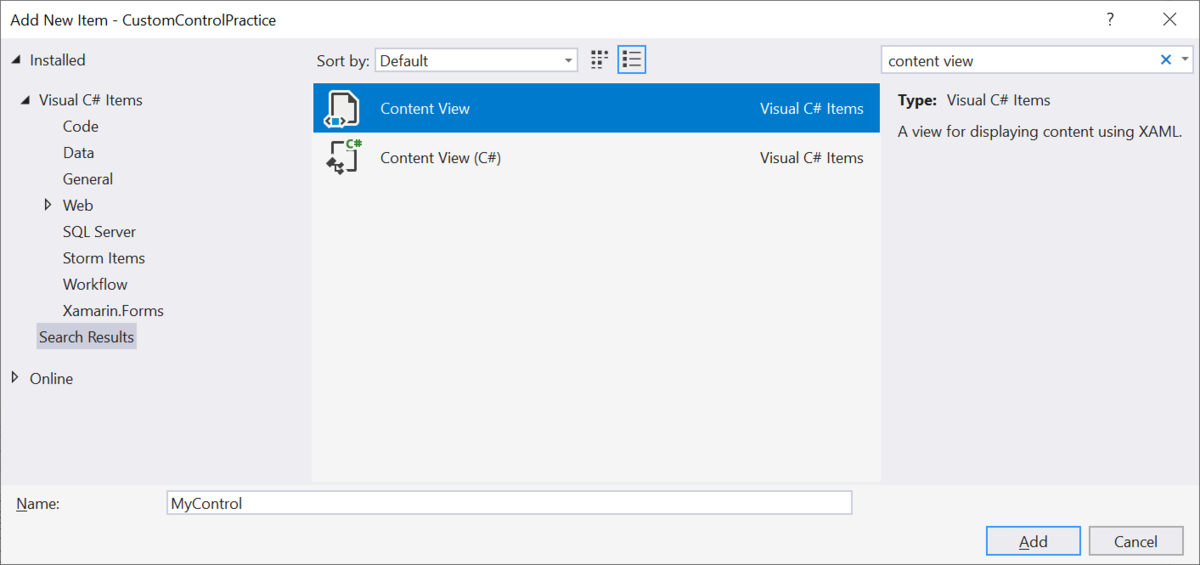Viewport: 1200px width, 565px height.
Task: Clear the search box text
Action: (1165, 60)
